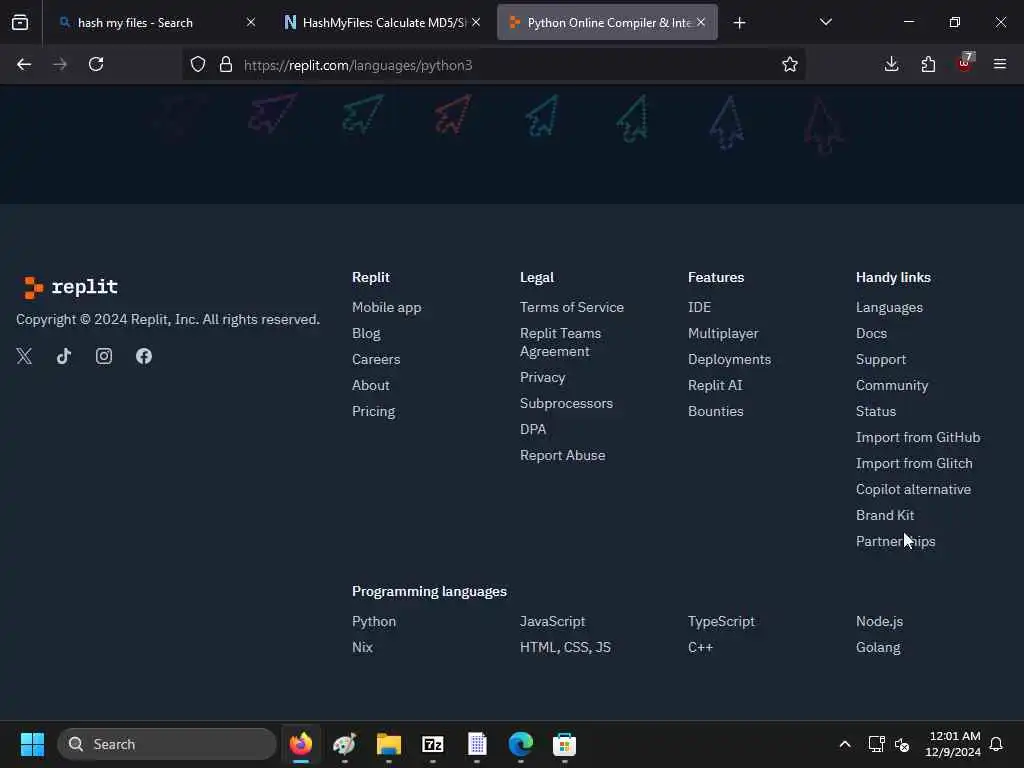The image size is (1024, 768).
Task: Open the notification bell in the taskbar
Action: tap(996, 744)
